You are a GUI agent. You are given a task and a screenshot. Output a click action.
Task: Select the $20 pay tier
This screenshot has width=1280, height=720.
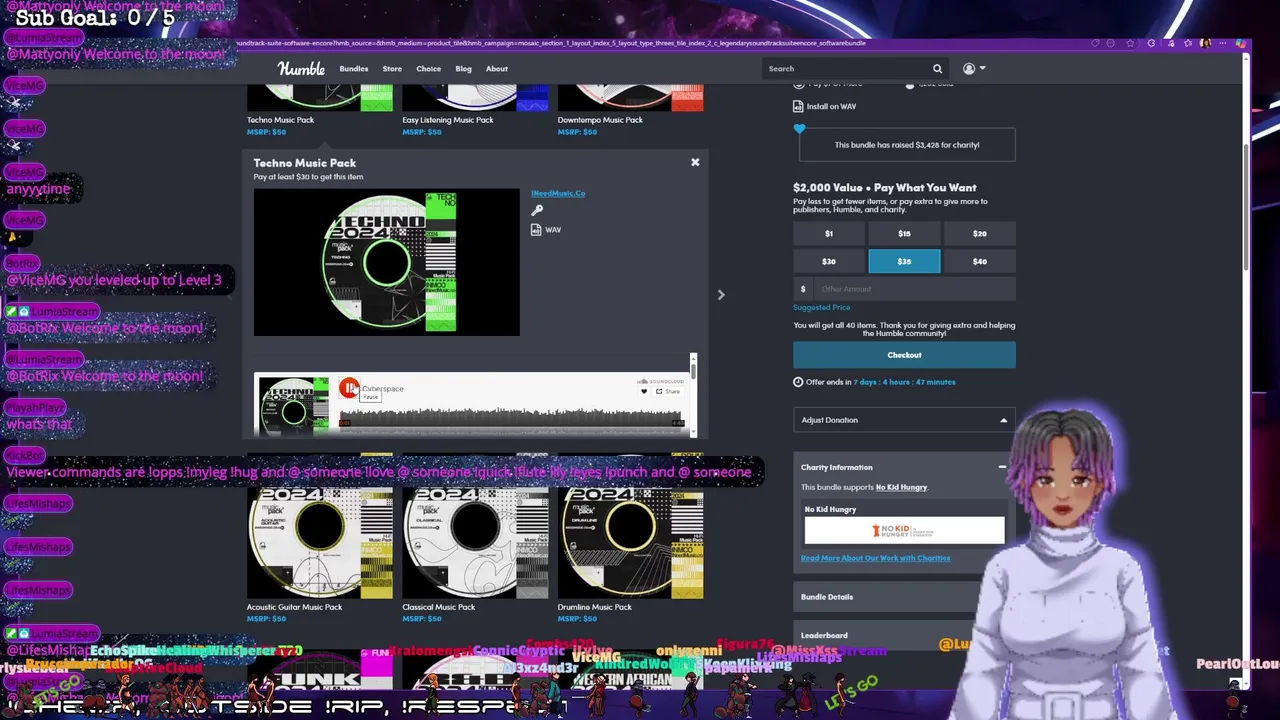point(980,233)
